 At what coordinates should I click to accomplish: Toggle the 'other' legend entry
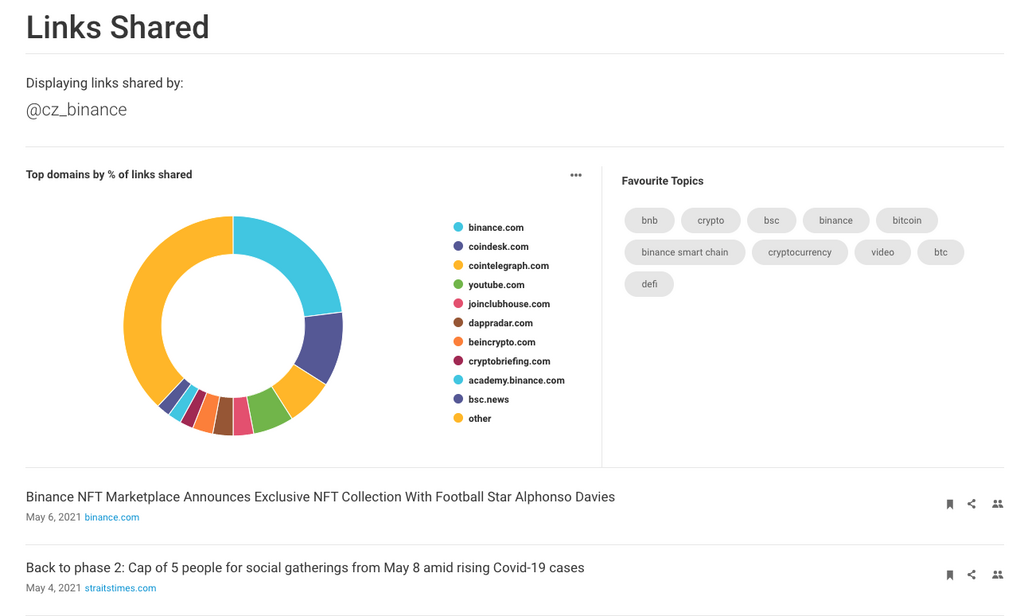(x=479, y=419)
